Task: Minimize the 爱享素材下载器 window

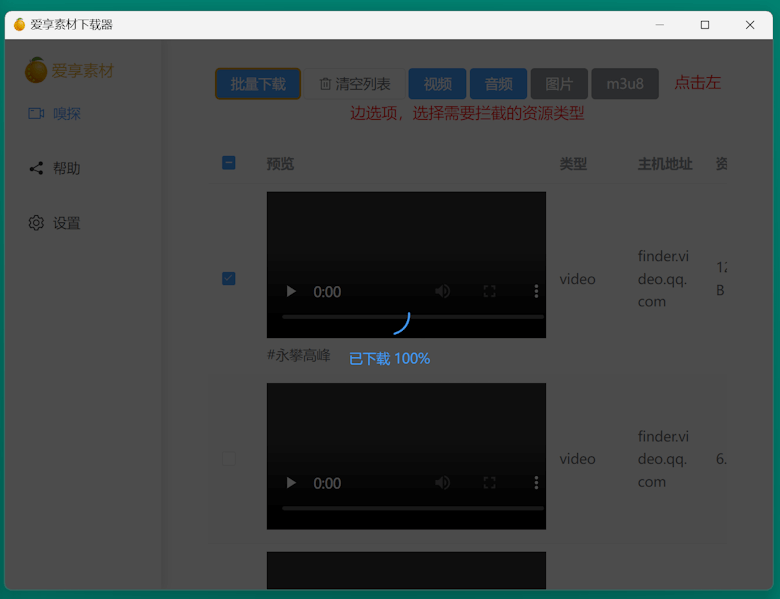Action: pos(660,24)
